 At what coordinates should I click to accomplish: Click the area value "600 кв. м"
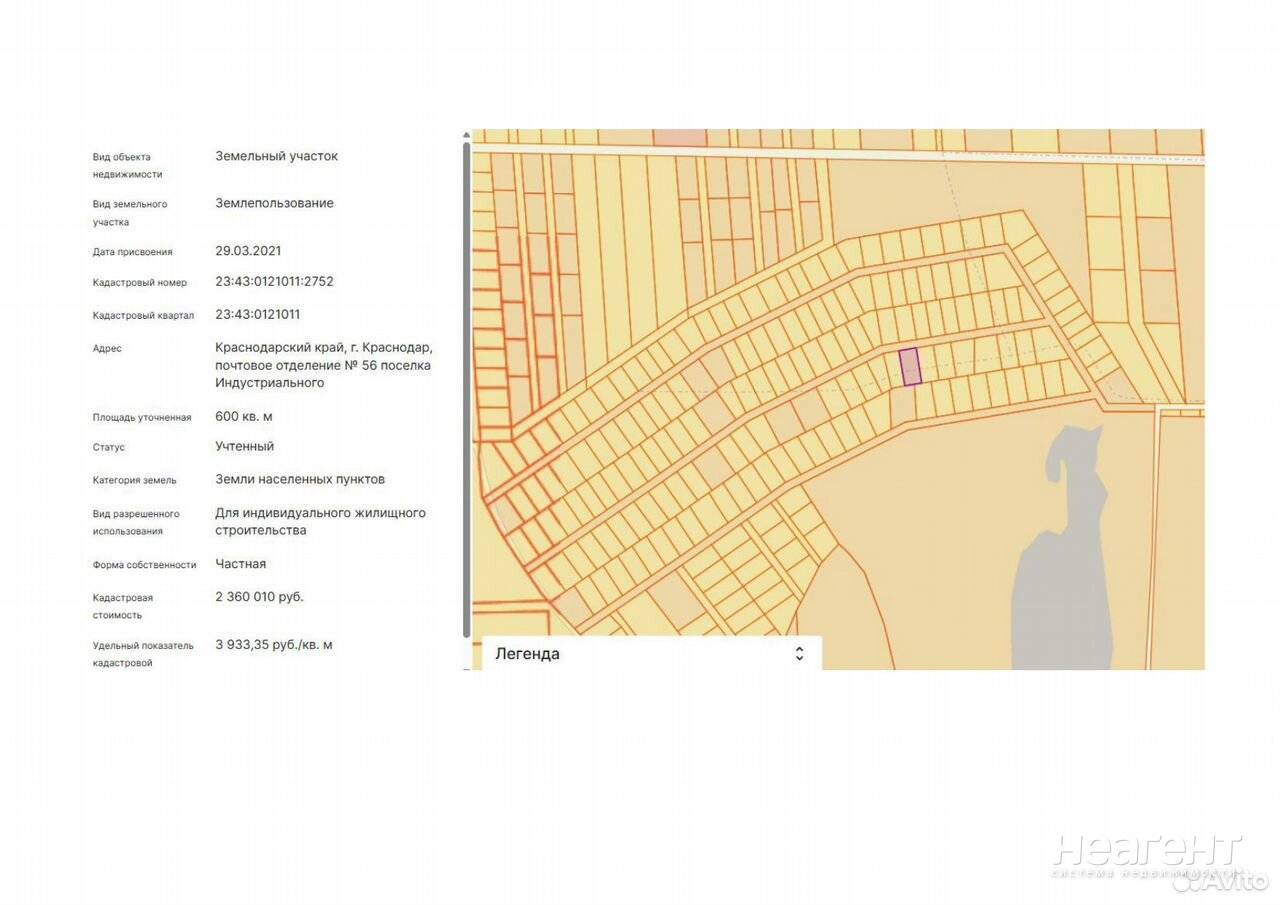[x=244, y=416]
